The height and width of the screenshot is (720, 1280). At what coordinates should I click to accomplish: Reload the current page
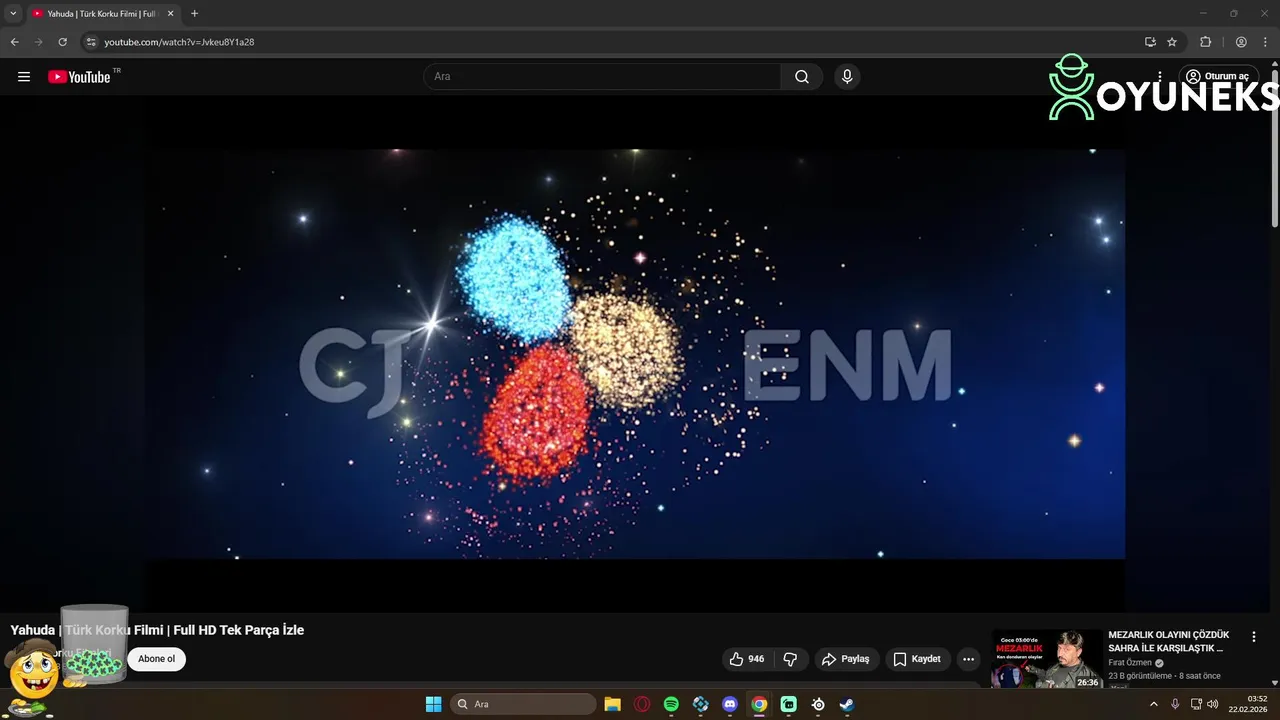[62, 42]
